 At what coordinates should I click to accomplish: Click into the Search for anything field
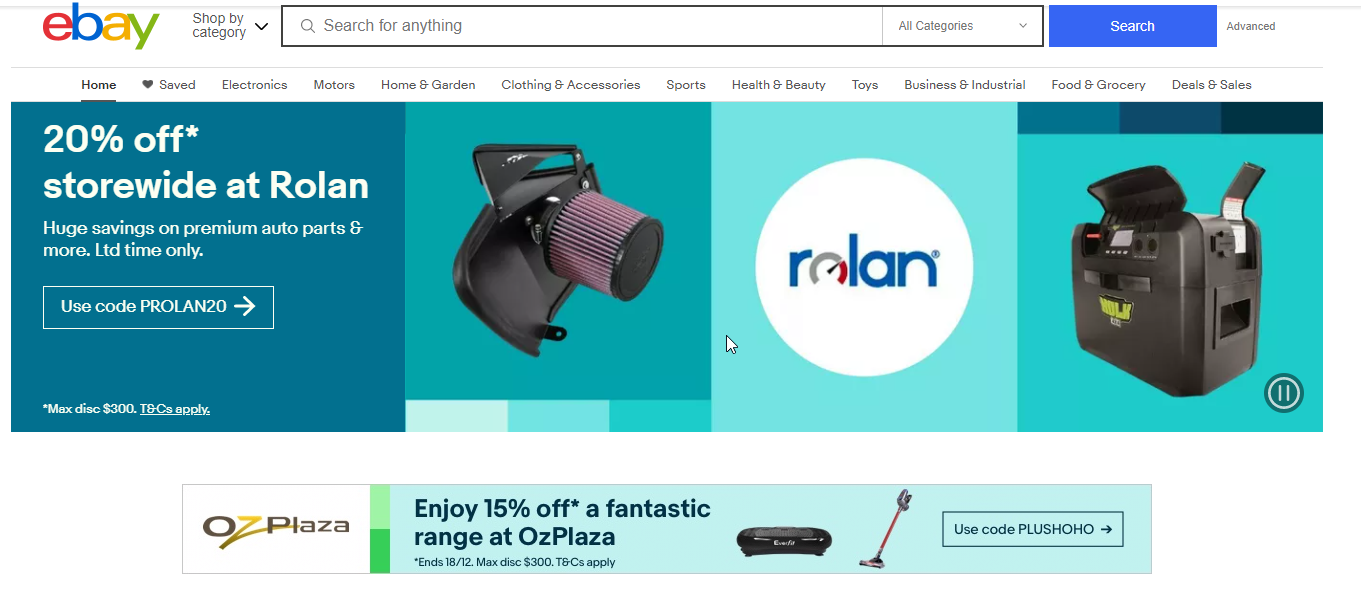[x=600, y=26]
